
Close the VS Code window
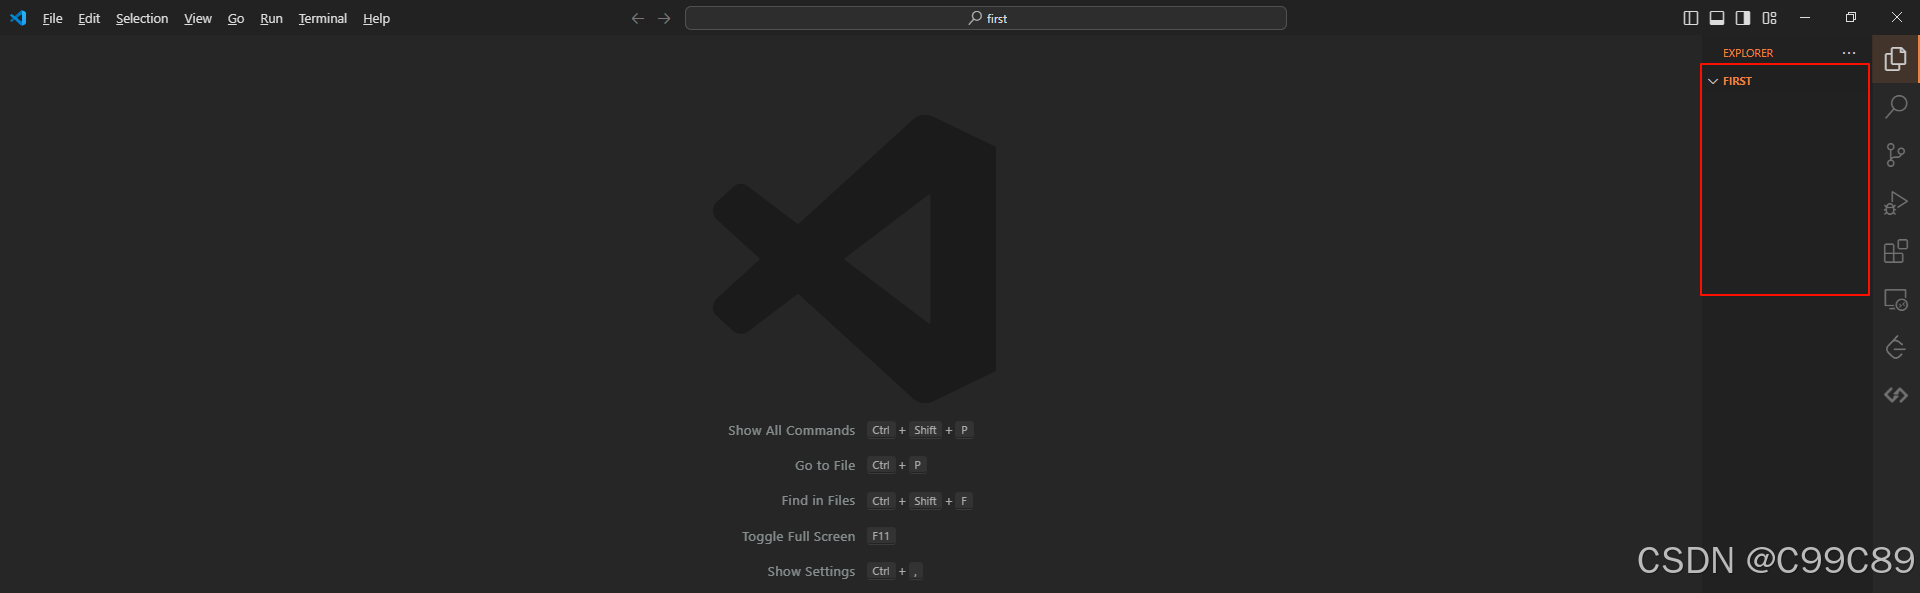click(1897, 18)
